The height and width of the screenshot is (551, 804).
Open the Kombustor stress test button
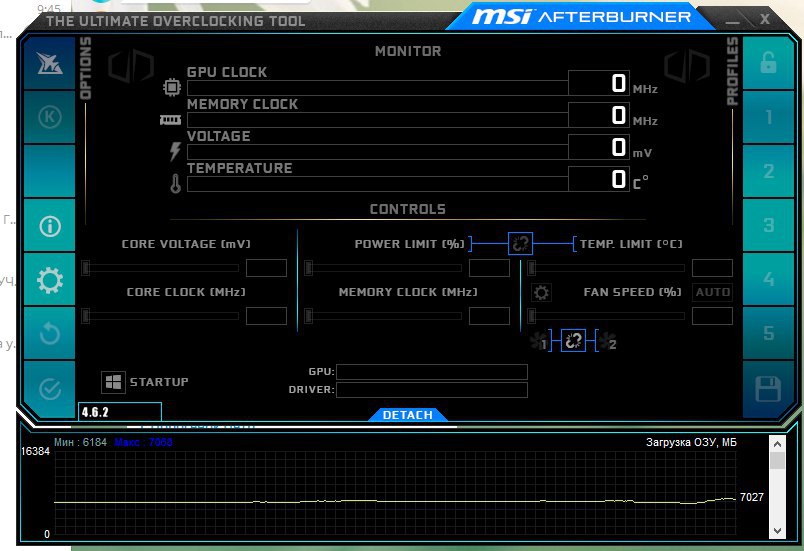[49, 117]
